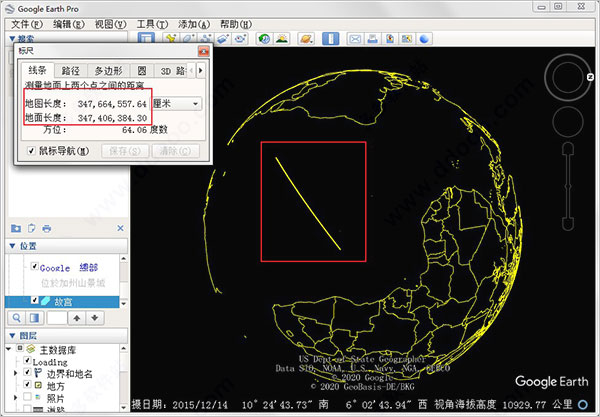
Task: Open the 视图(V) menu
Action: click(110, 24)
